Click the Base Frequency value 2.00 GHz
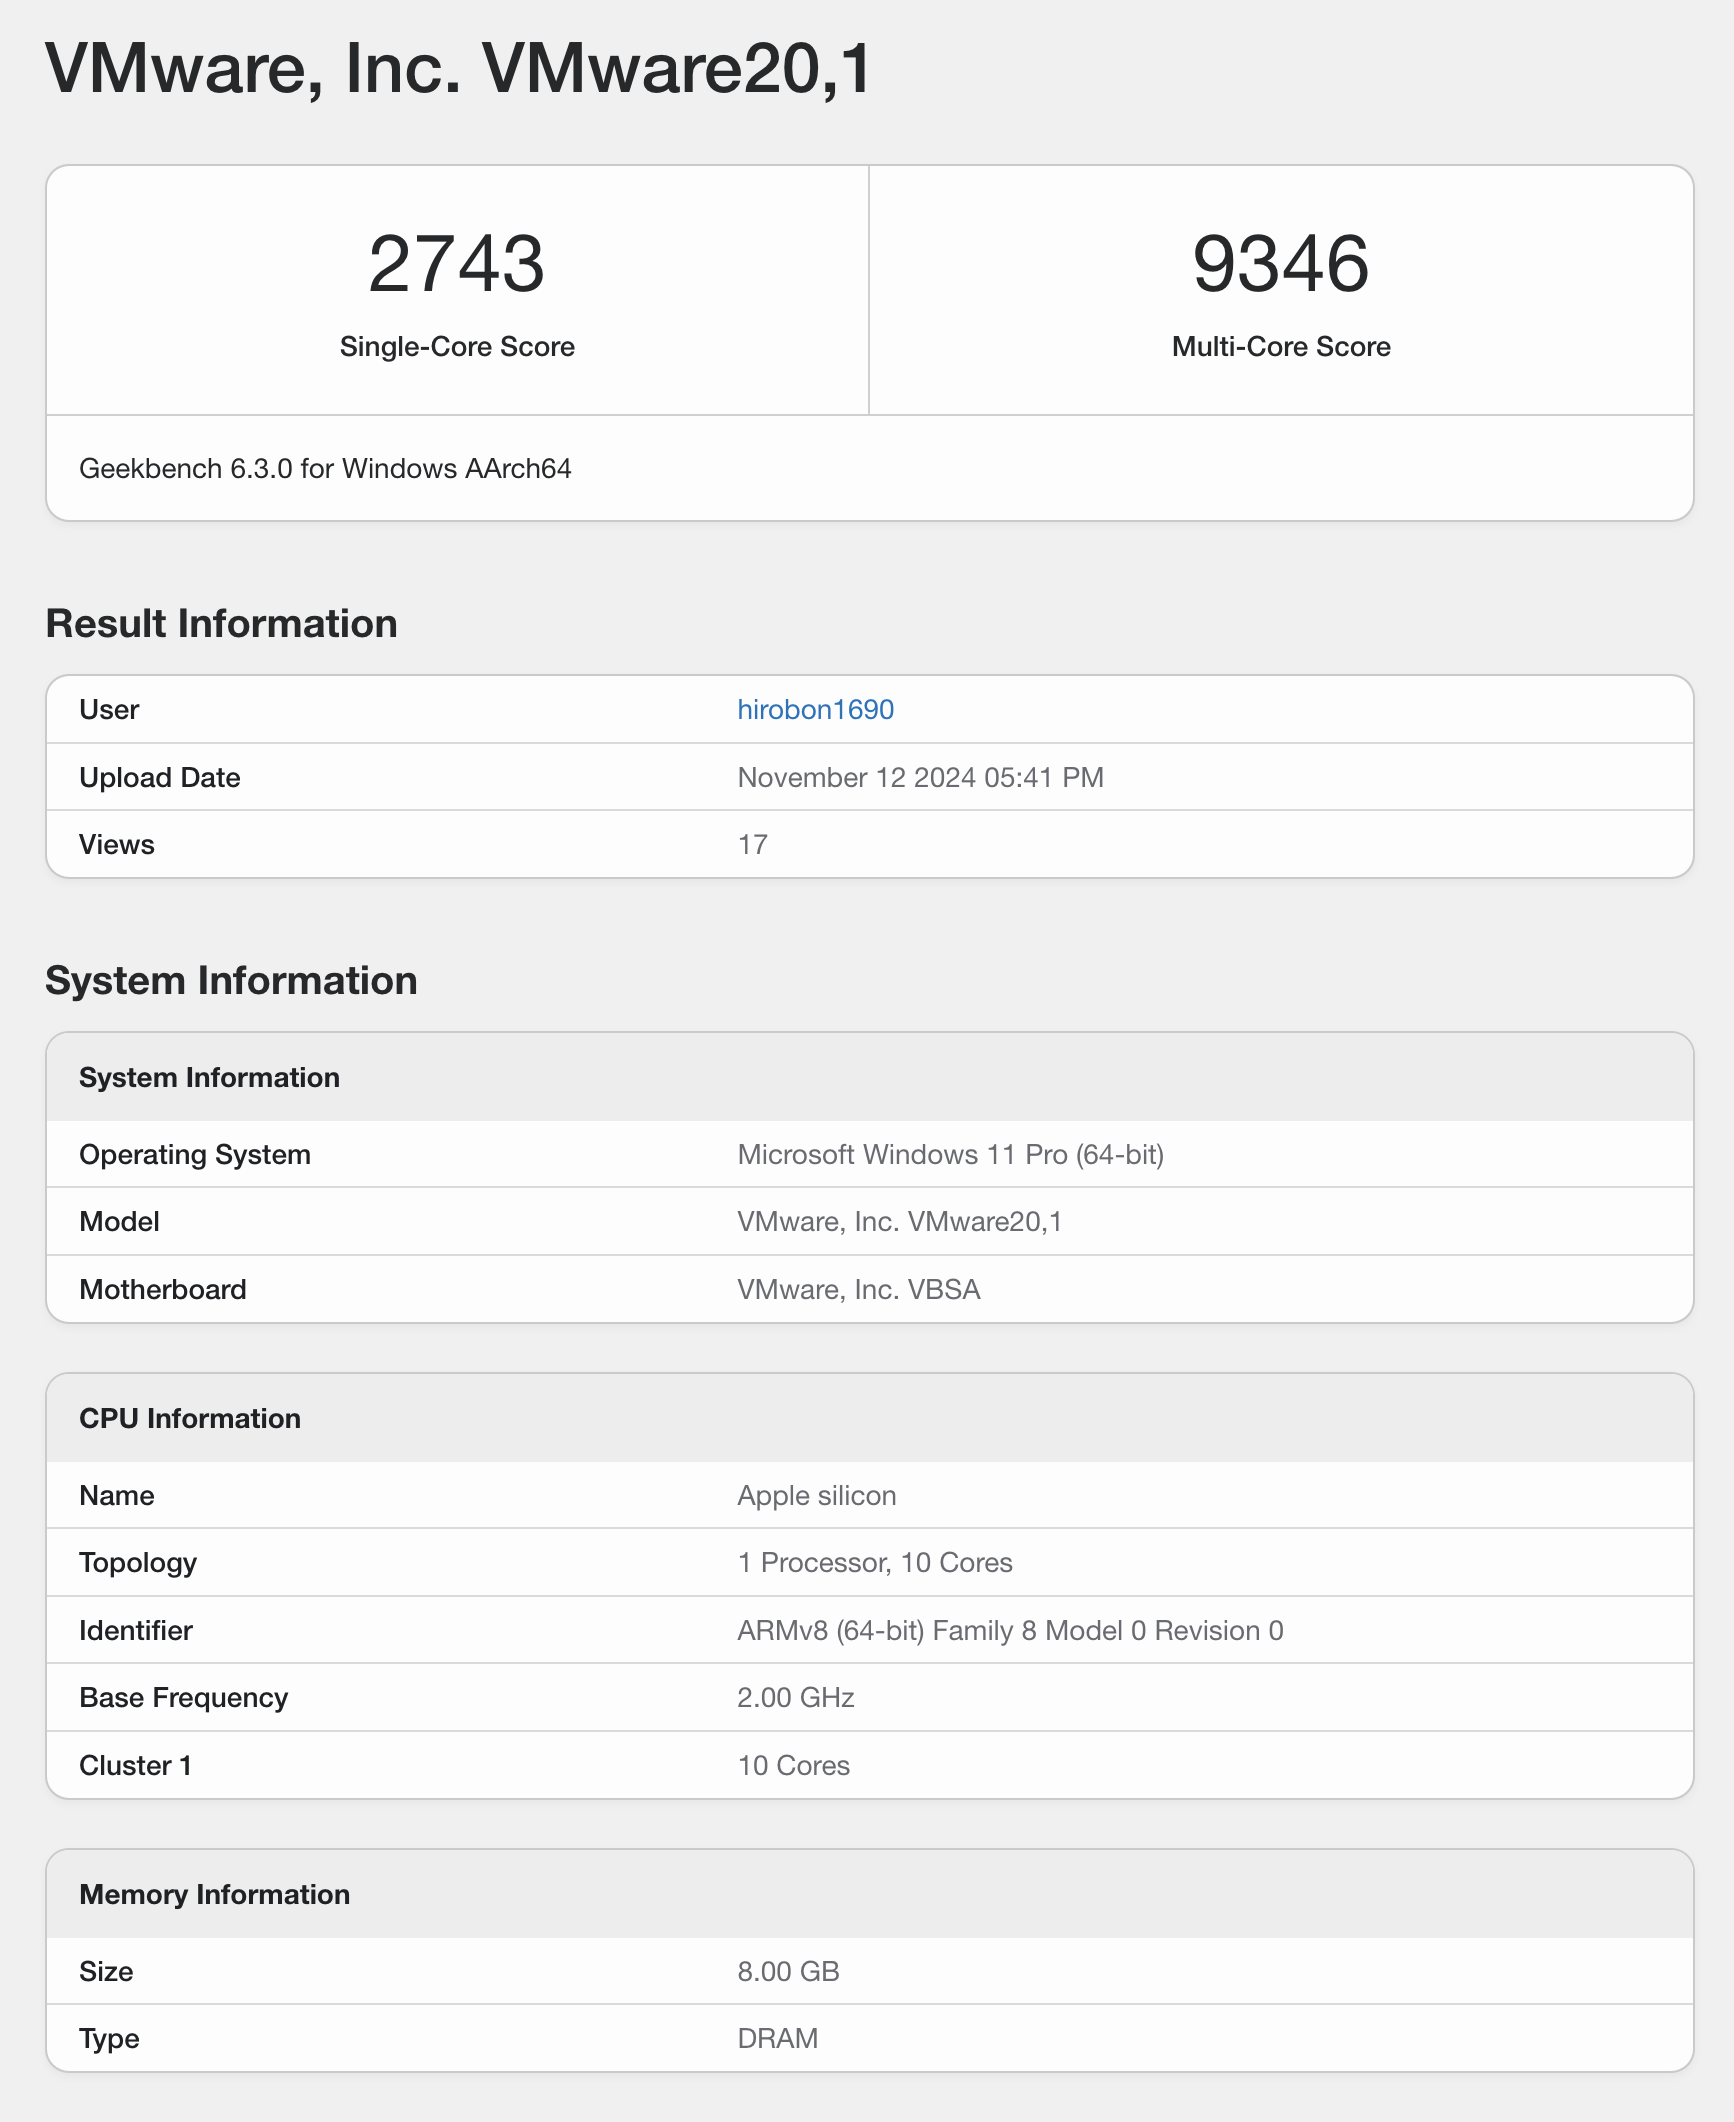The height and width of the screenshot is (2122, 1734). [x=795, y=1697]
